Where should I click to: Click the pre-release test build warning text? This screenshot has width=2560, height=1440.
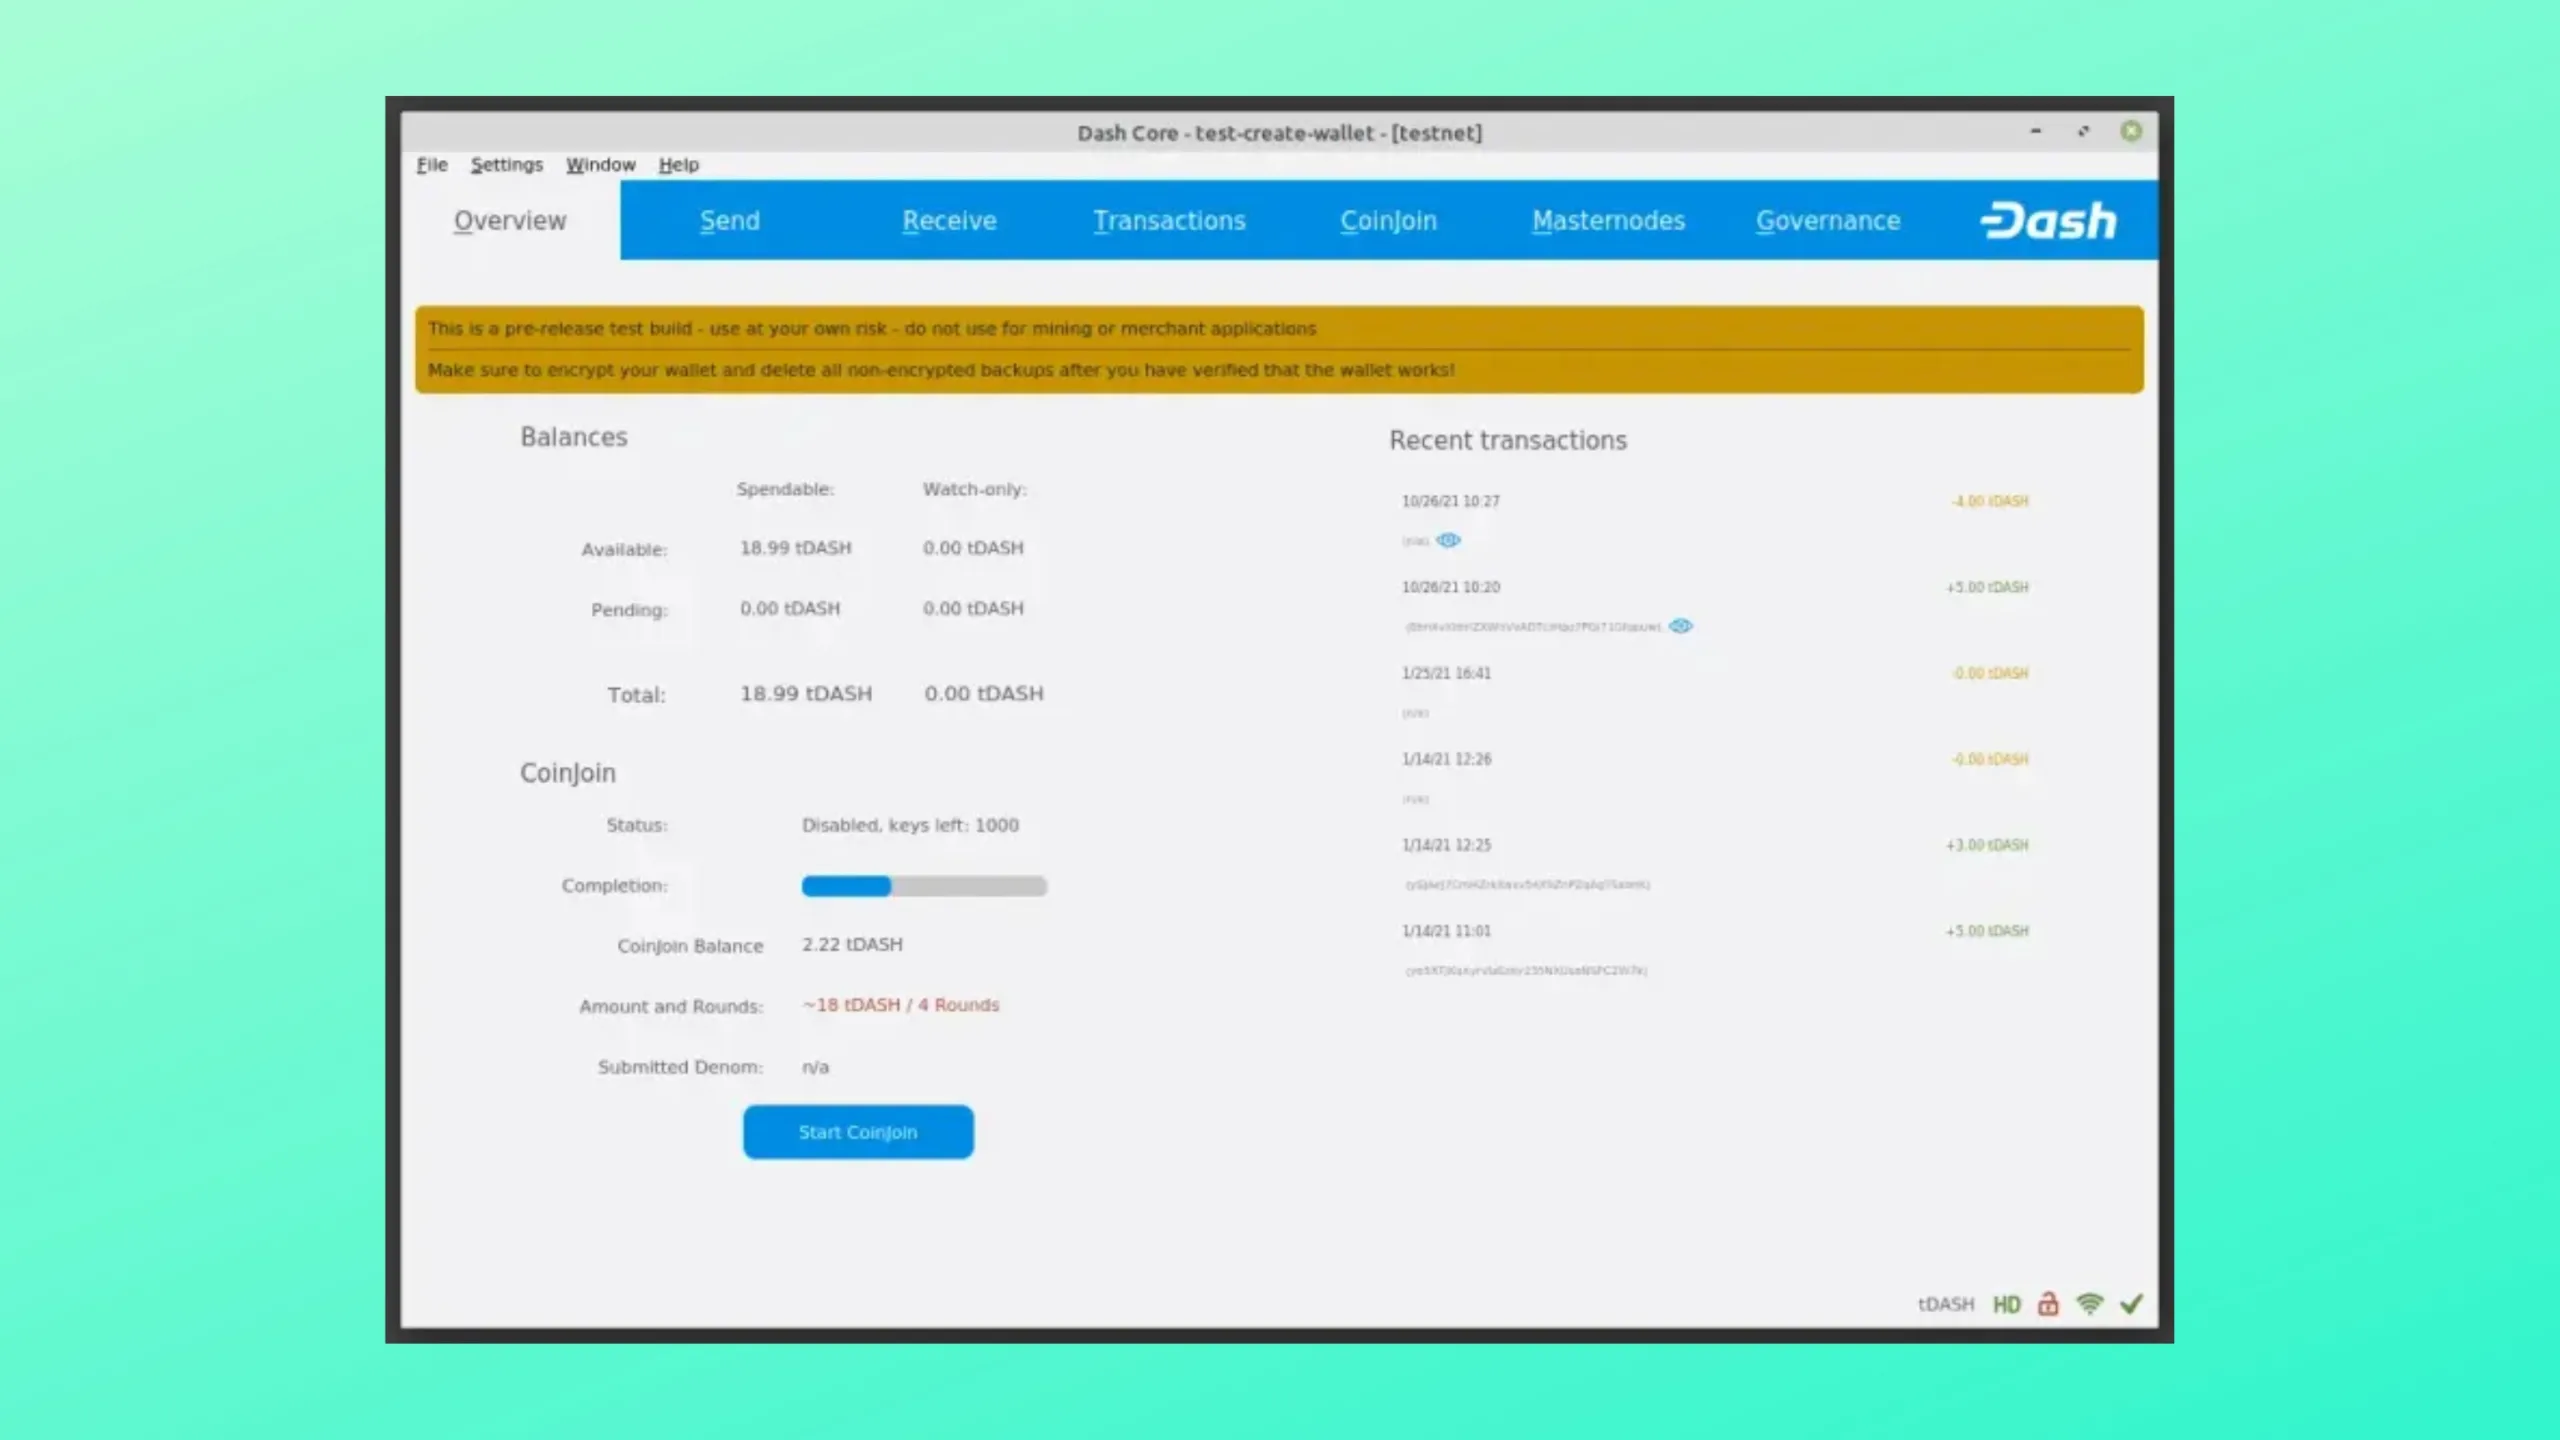[x=872, y=328]
